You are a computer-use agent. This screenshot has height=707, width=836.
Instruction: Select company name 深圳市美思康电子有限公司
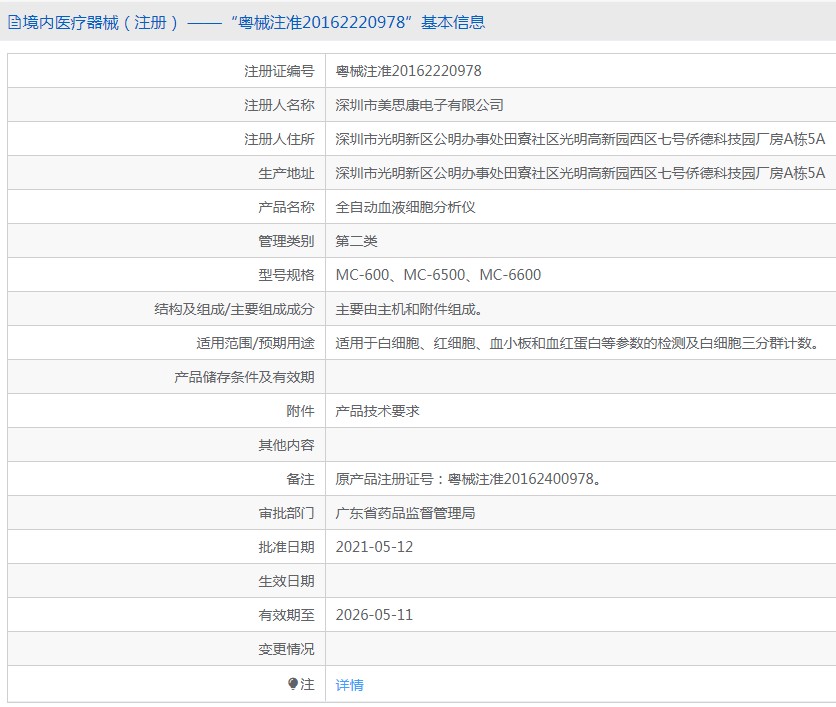(x=420, y=105)
